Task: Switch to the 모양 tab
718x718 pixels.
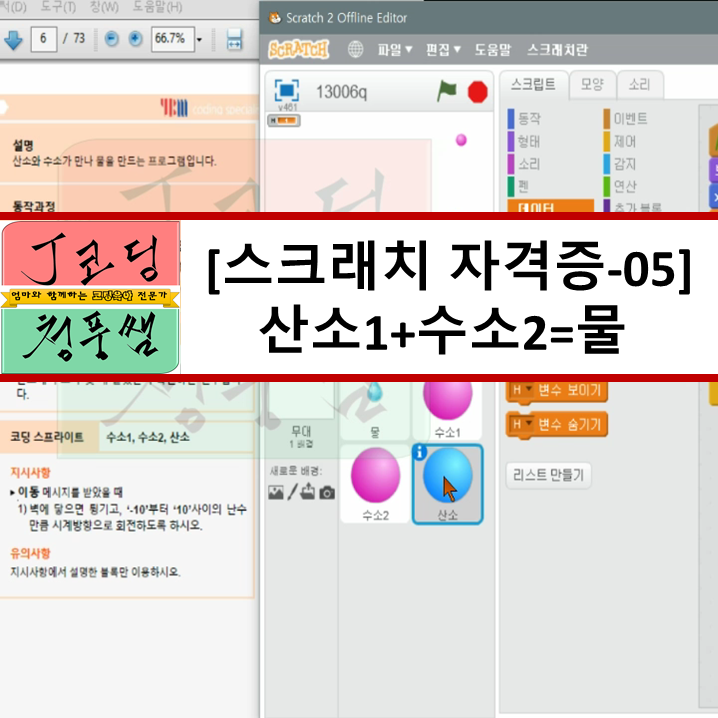Action: tap(592, 84)
